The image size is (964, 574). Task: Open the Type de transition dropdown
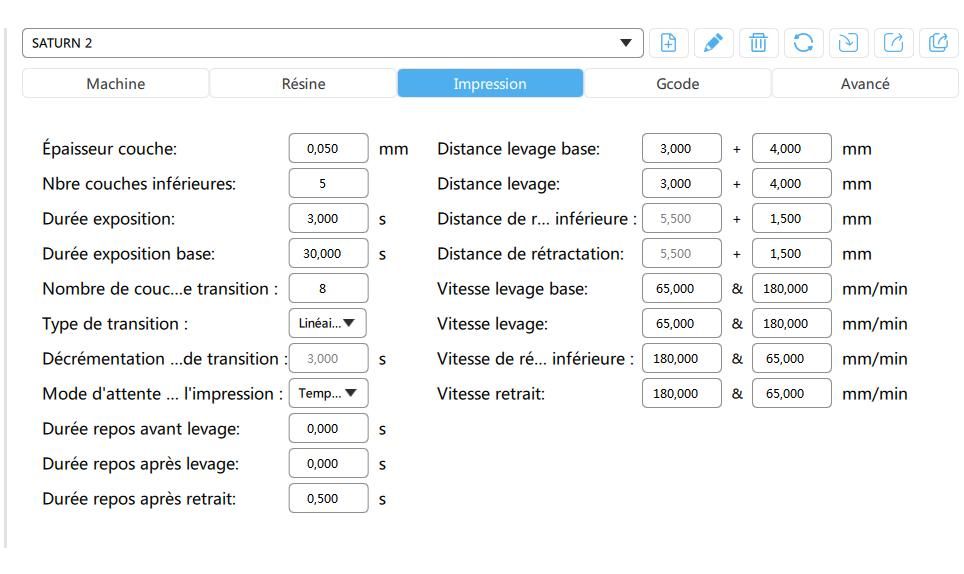coord(328,323)
